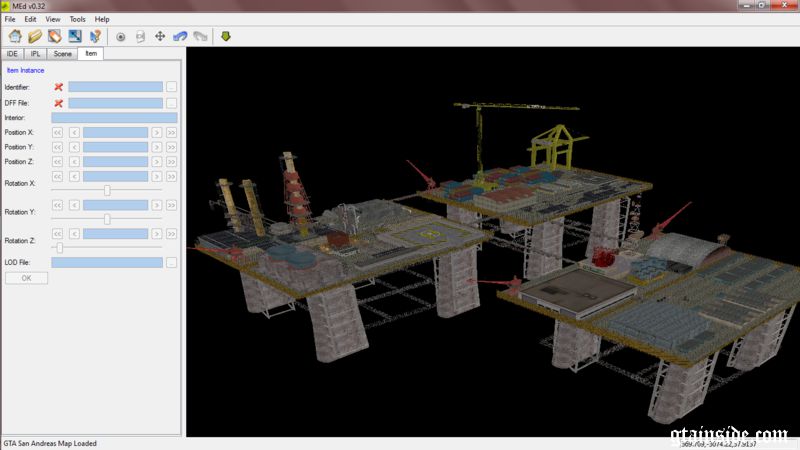Click Rotation X small increase > button
Screen dimensions: 800x450
tap(157, 177)
